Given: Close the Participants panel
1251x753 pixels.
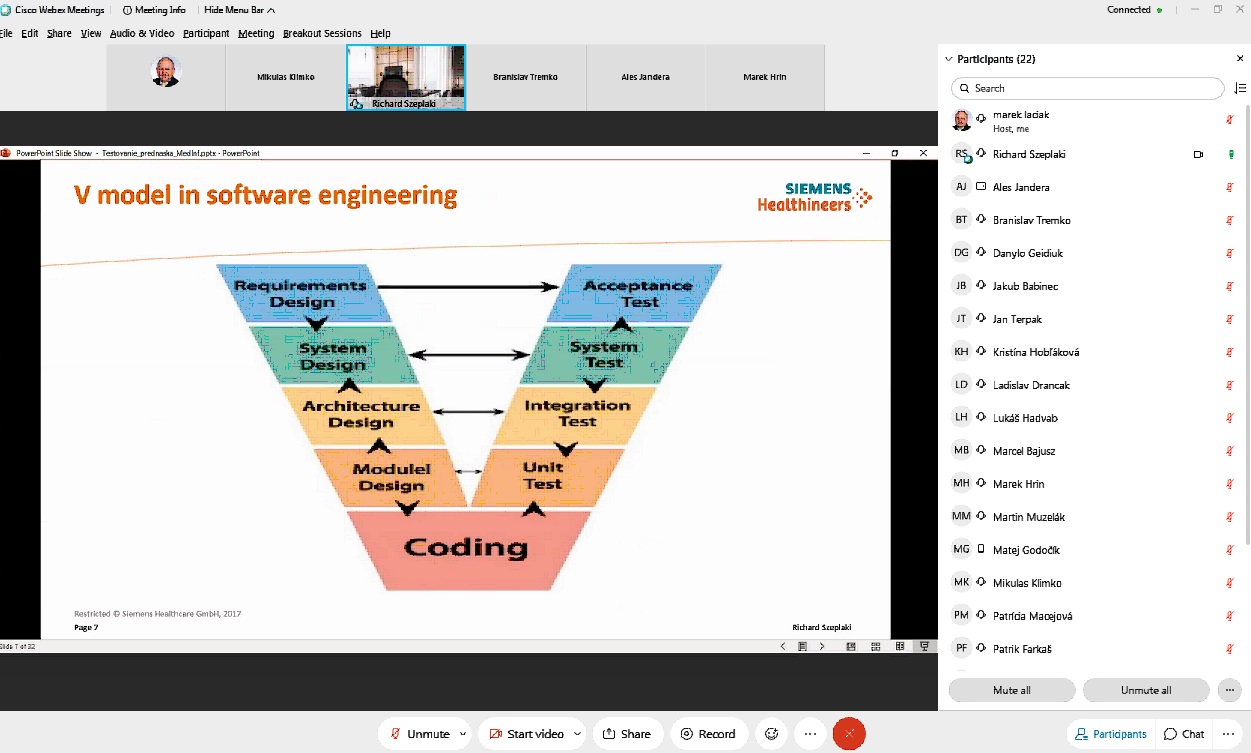Looking at the screenshot, I should pyautogui.click(x=1240, y=59).
